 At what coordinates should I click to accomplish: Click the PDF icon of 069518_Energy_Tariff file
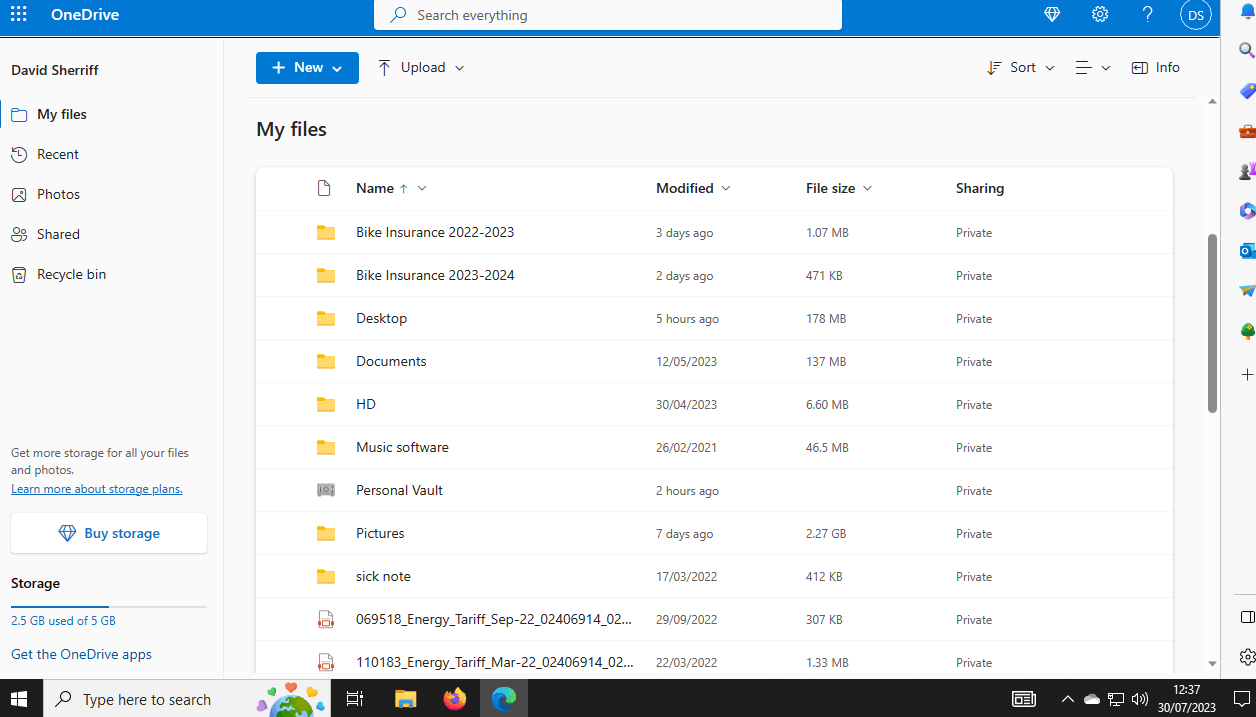point(325,619)
